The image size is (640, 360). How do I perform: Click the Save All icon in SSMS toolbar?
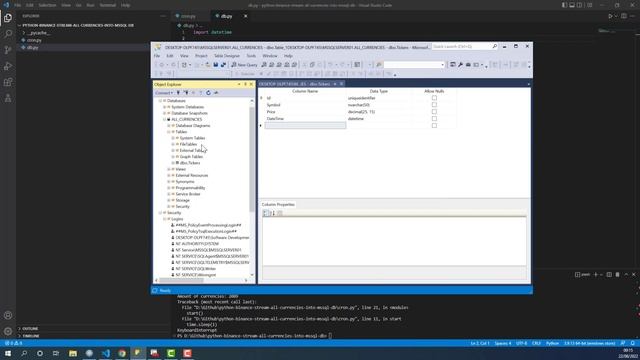pos(223,64)
